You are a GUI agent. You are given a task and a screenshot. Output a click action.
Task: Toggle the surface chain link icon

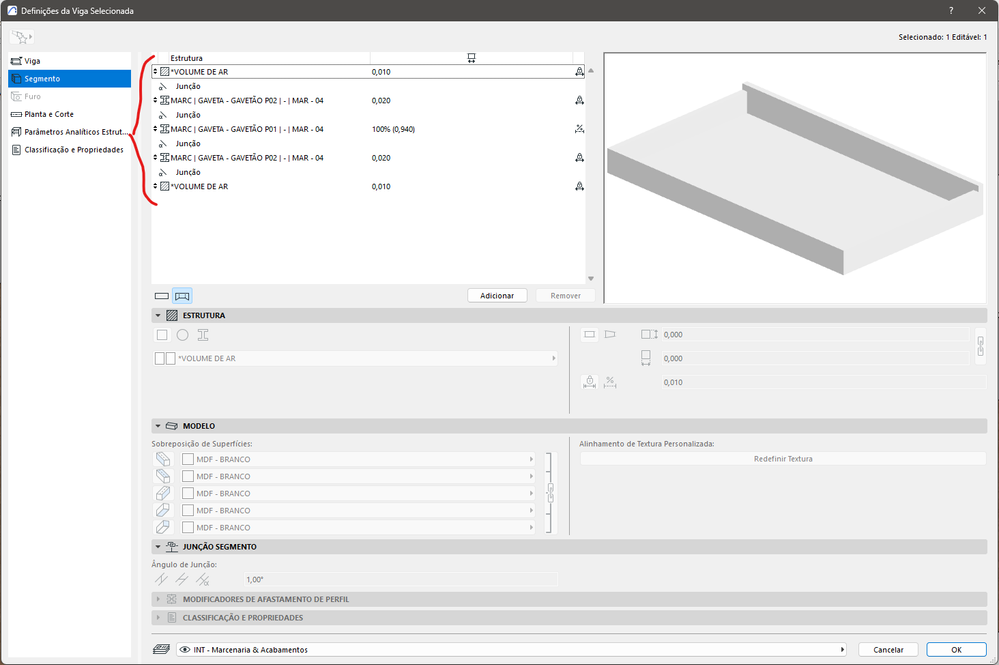pos(550,493)
